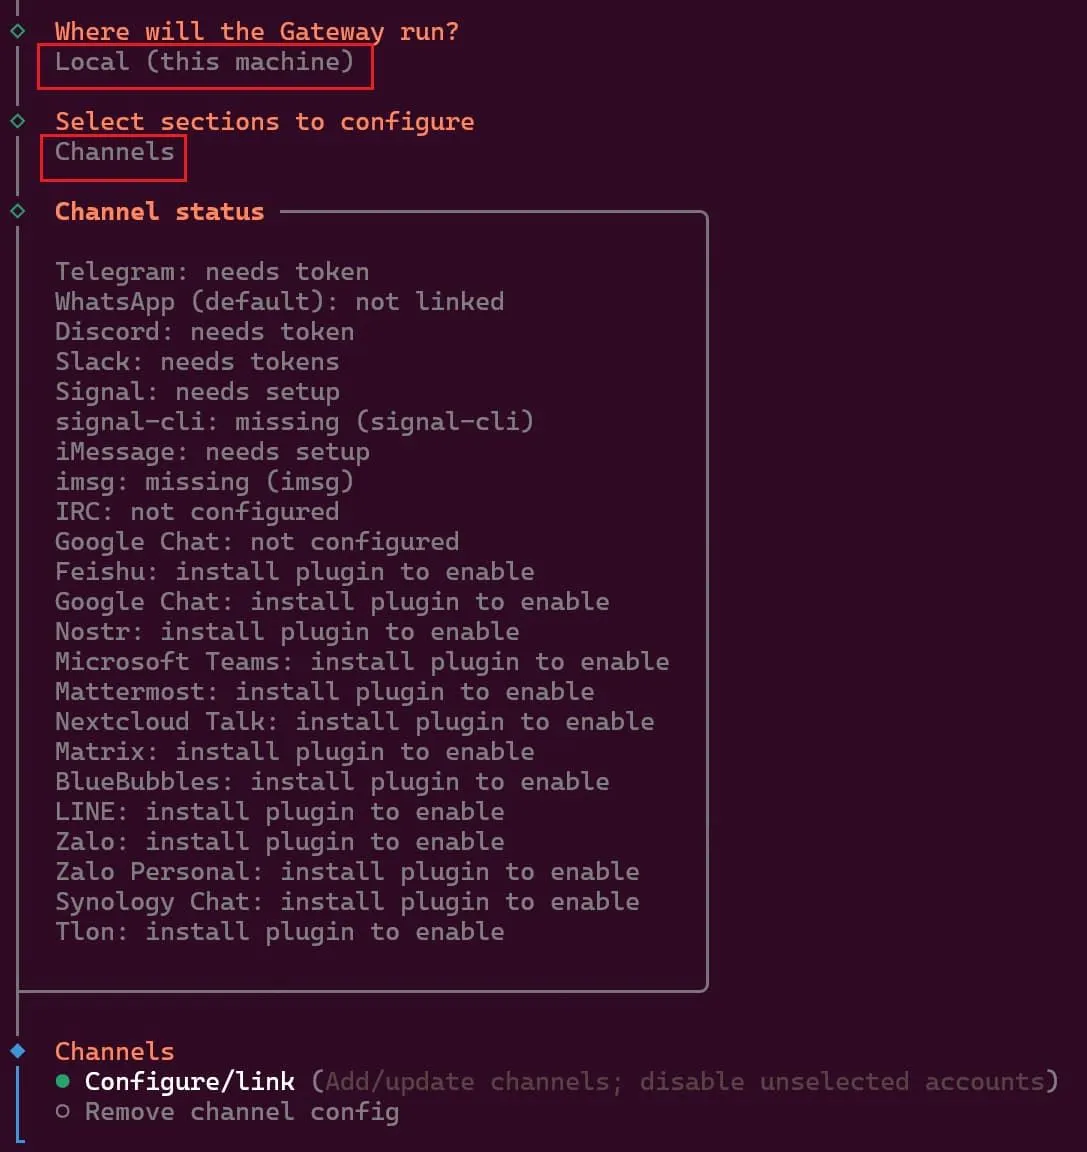The height and width of the screenshot is (1152, 1087).
Task: Click "WhatsApp (default): not linked" entry
Action: coord(279,301)
